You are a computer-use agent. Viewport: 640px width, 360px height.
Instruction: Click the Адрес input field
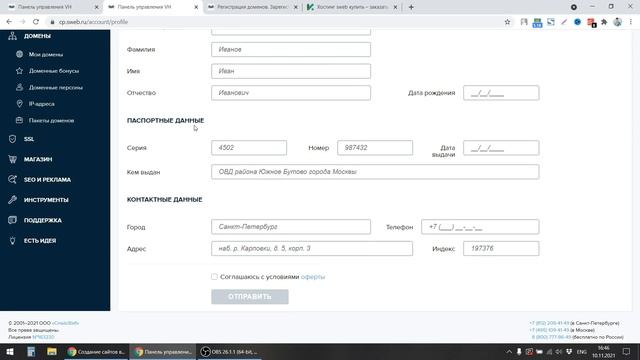312,248
